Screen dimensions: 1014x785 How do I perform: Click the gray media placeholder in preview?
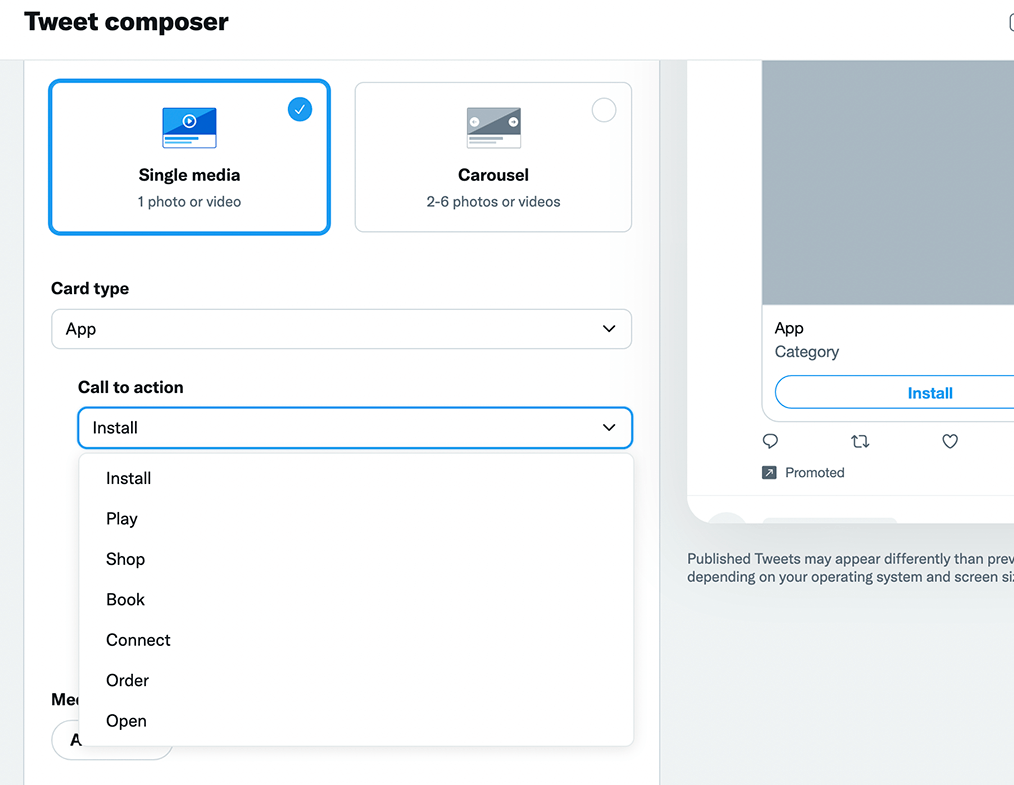(888, 182)
